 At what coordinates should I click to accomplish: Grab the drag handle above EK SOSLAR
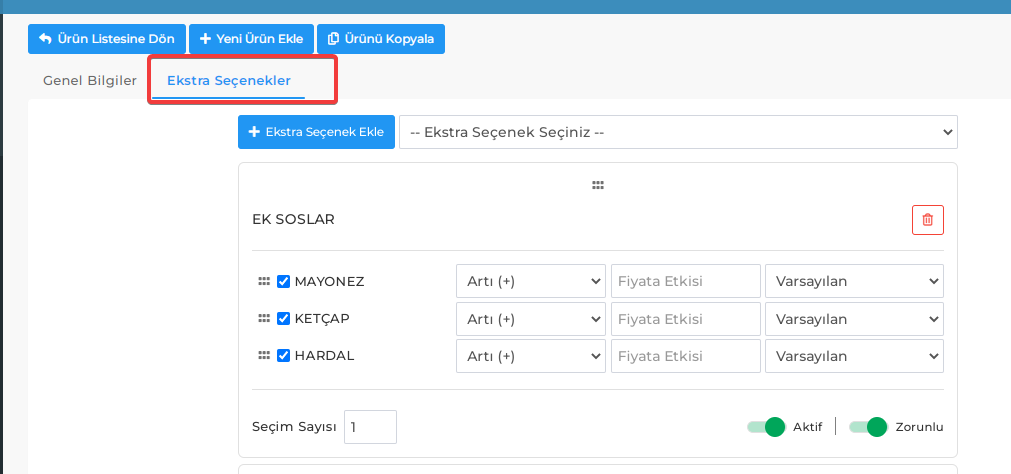[x=598, y=186]
